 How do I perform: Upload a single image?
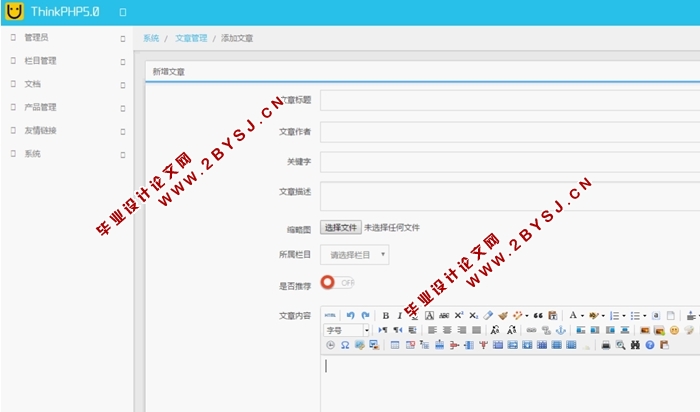[x=645, y=330]
